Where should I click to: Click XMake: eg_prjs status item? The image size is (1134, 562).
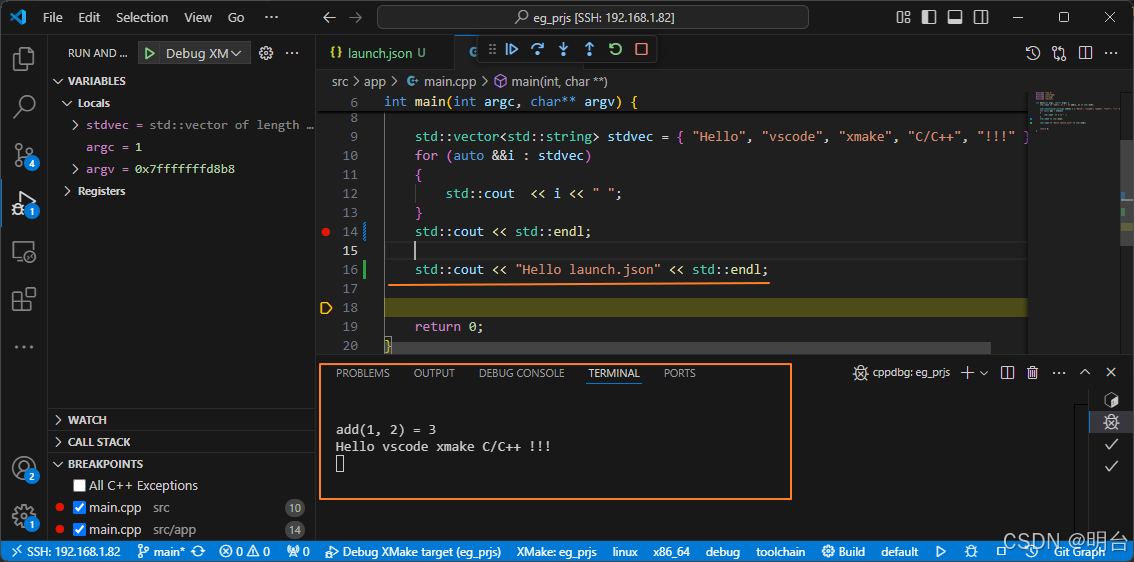(557, 552)
